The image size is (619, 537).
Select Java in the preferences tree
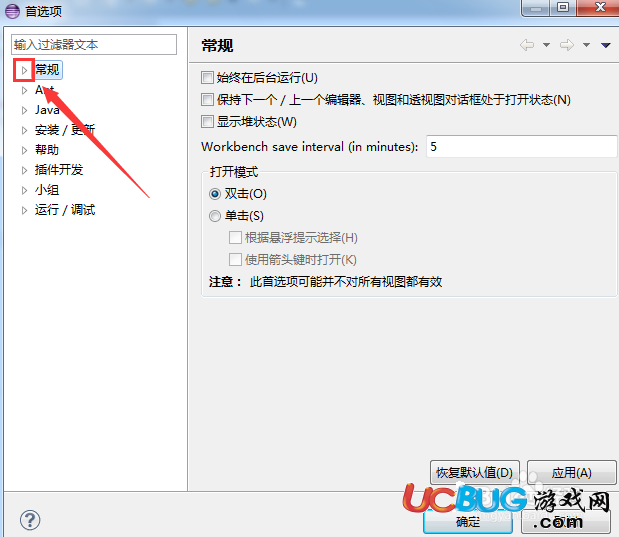pos(47,110)
